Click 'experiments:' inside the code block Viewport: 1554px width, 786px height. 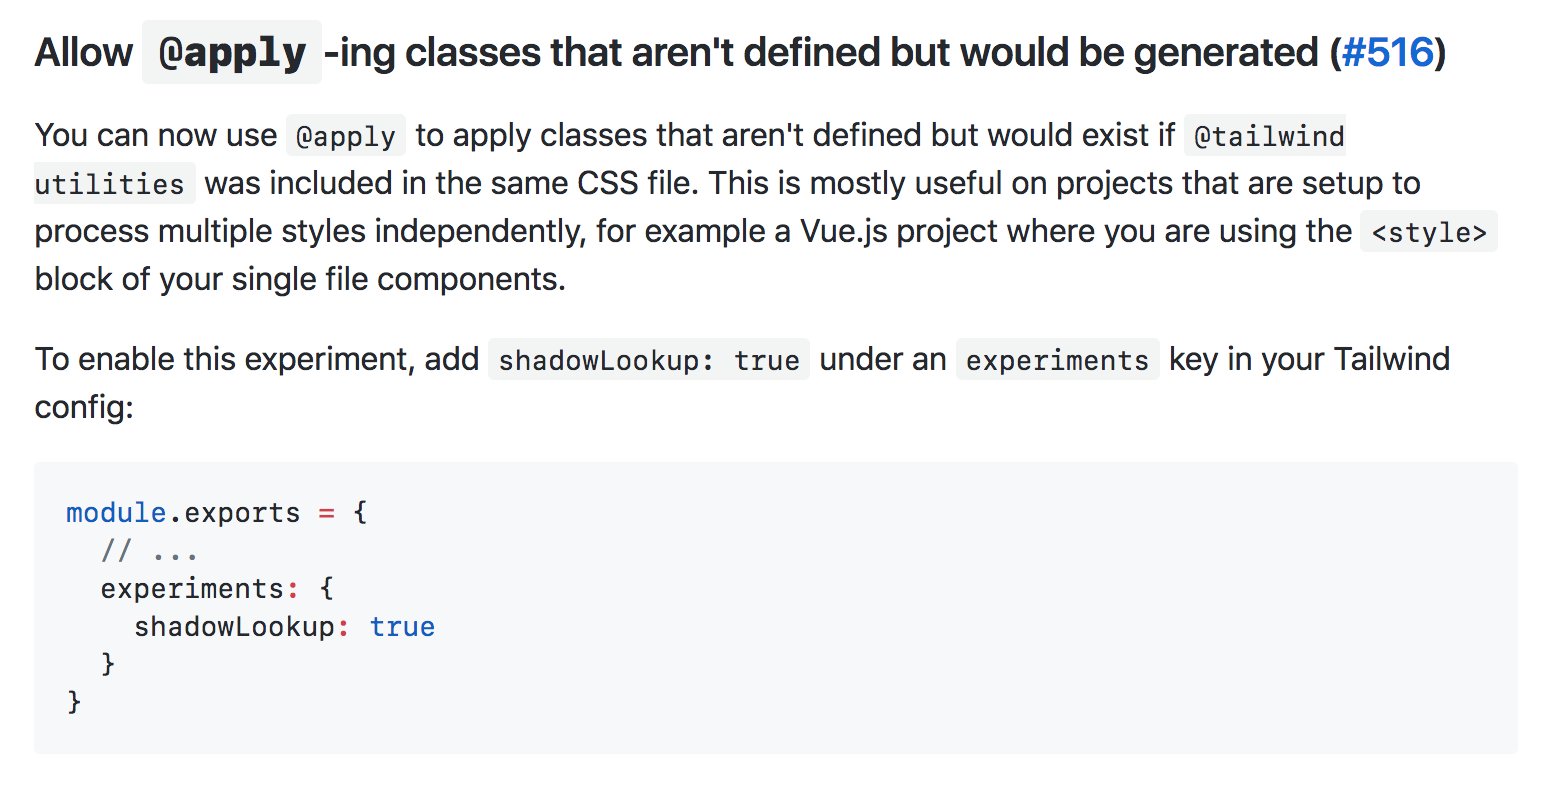[200, 589]
